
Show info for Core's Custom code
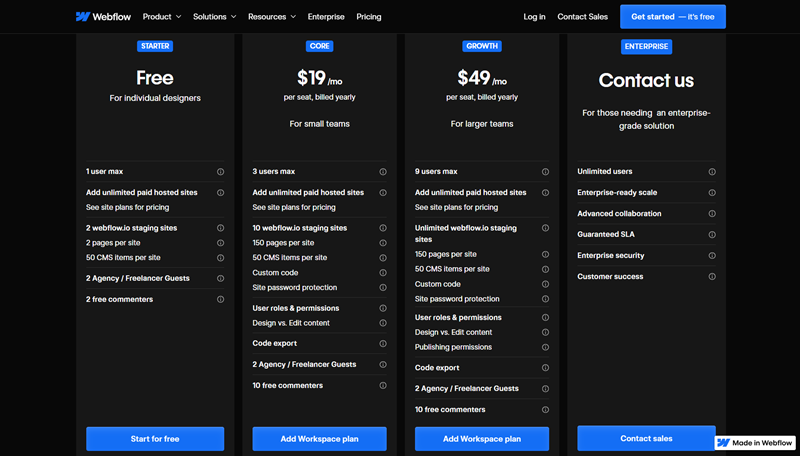point(383,273)
